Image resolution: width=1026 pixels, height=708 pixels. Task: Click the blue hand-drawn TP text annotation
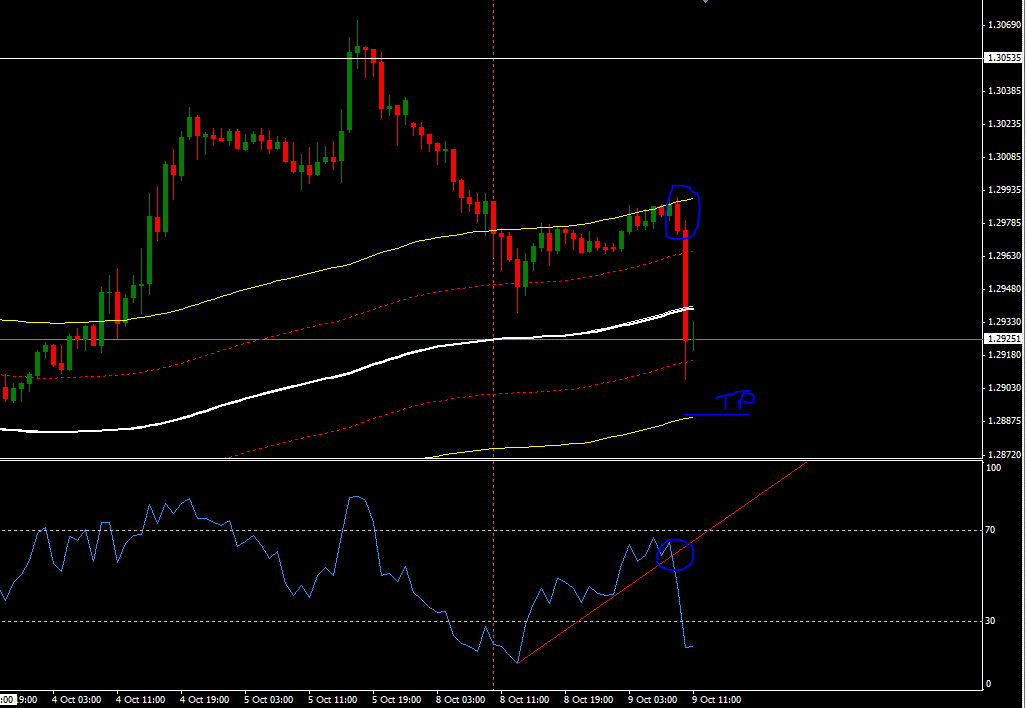pos(735,400)
